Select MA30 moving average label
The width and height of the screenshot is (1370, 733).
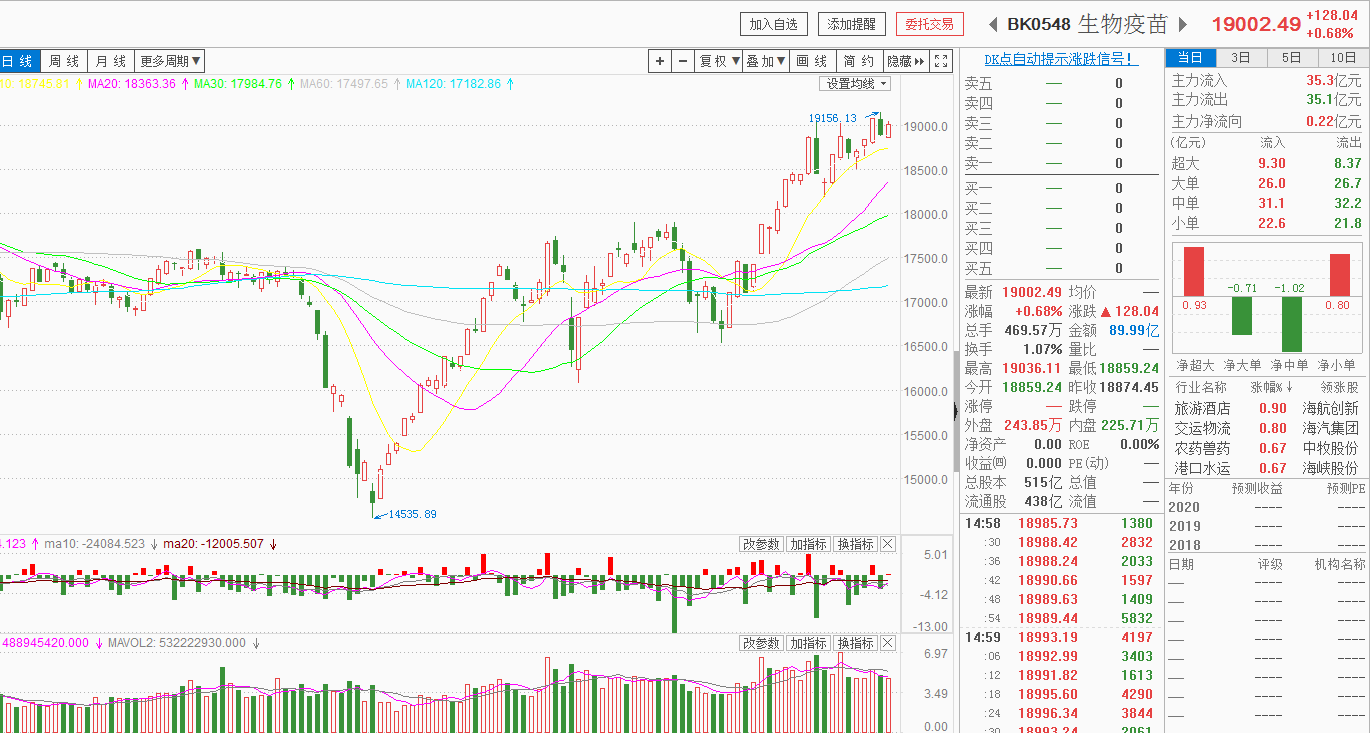238,84
